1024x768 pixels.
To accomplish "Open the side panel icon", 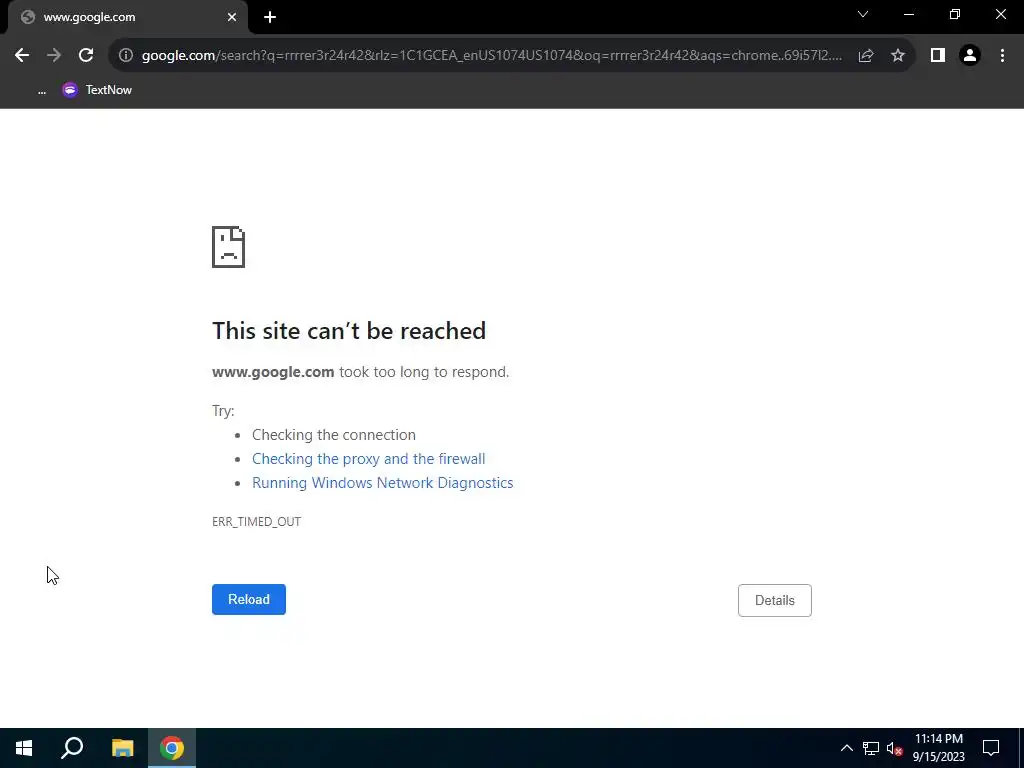I will (938, 56).
